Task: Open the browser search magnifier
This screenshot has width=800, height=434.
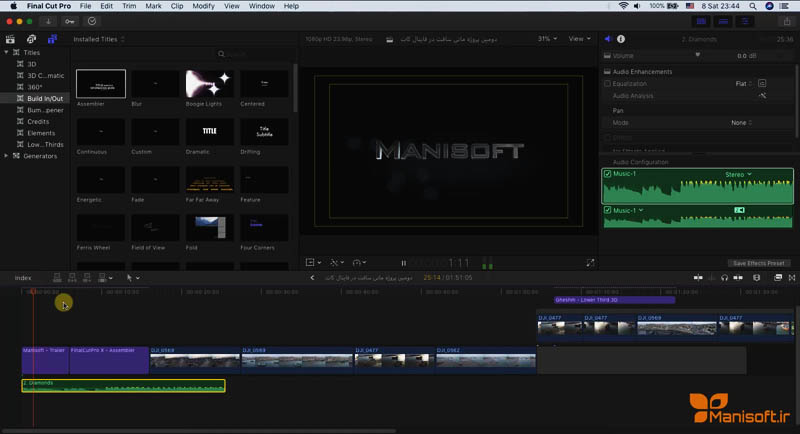Action: (x=221, y=54)
